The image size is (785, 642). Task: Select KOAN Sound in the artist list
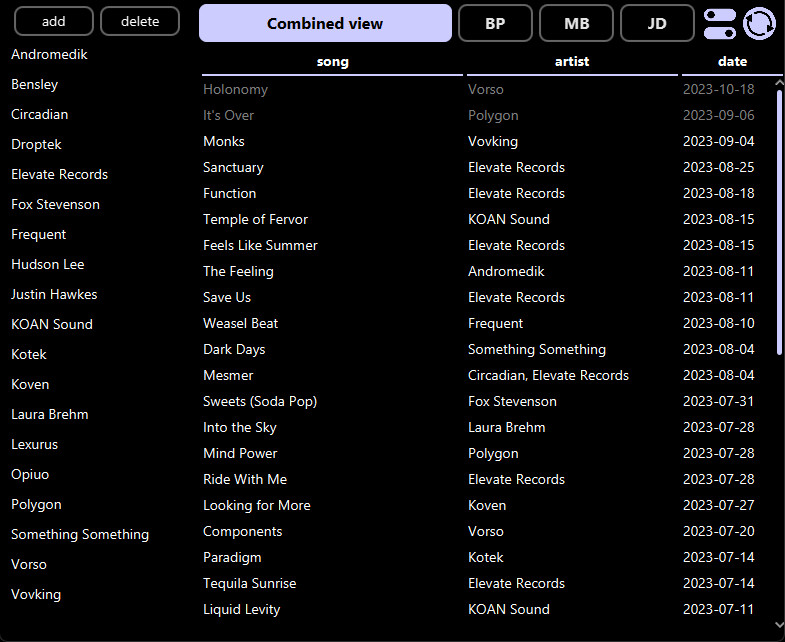point(52,325)
